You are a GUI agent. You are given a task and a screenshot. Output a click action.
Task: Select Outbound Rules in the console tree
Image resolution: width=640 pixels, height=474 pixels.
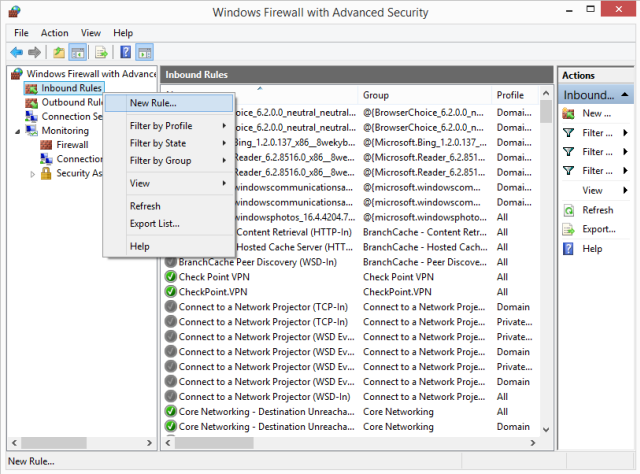tap(72, 102)
